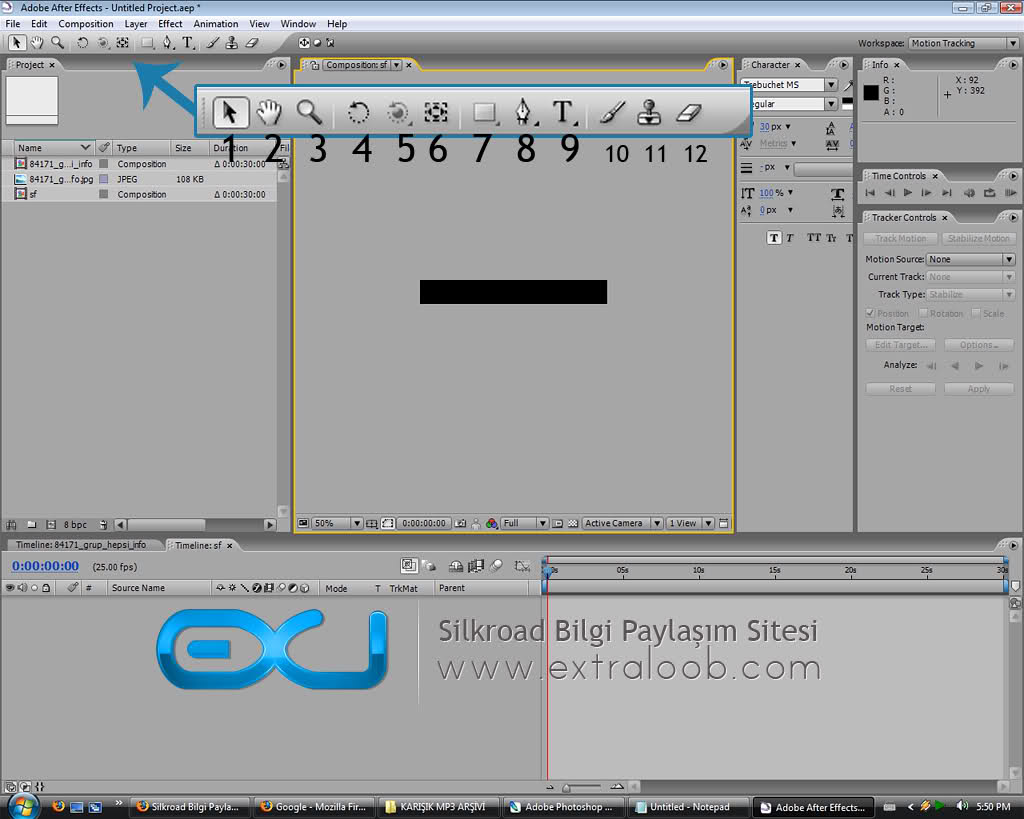The image size is (1024, 819).
Task: Go to last frame in Time Controls
Action: [947, 193]
